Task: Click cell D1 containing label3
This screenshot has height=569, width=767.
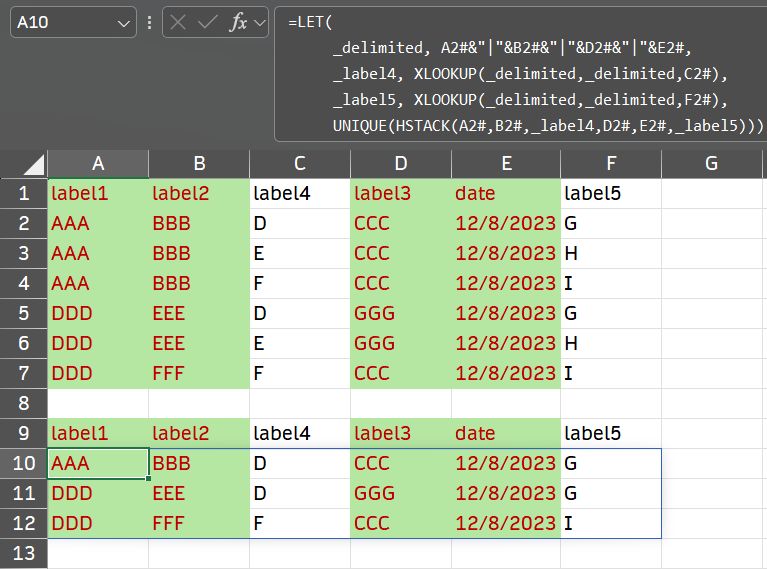Action: pyautogui.click(x=401, y=194)
